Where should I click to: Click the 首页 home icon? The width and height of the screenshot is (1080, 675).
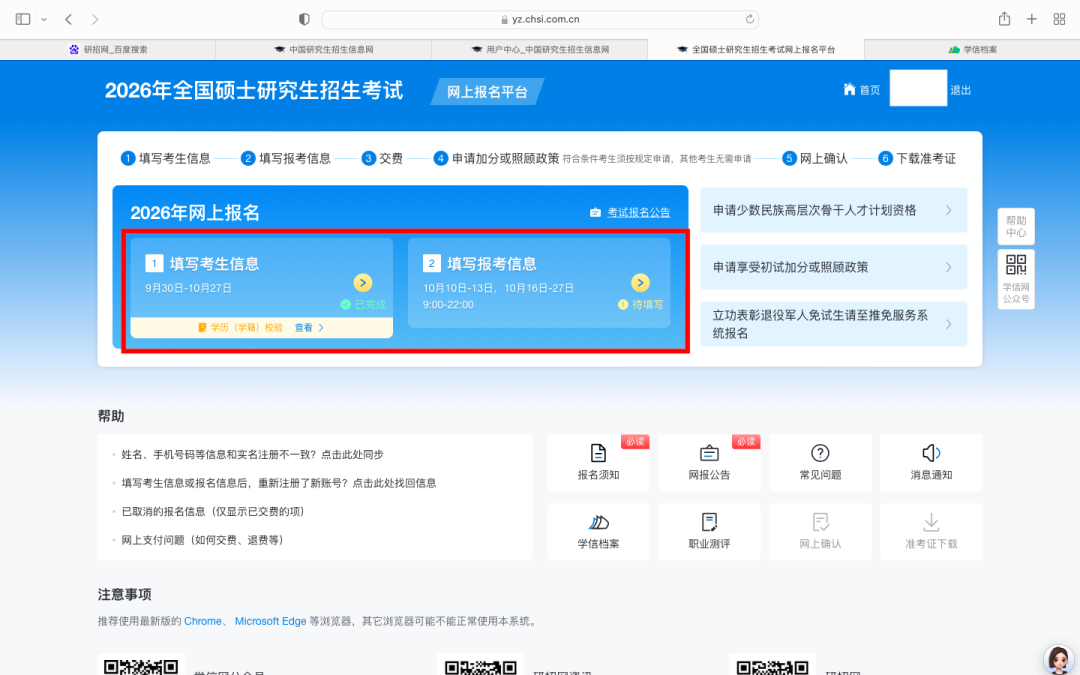pyautogui.click(x=850, y=90)
